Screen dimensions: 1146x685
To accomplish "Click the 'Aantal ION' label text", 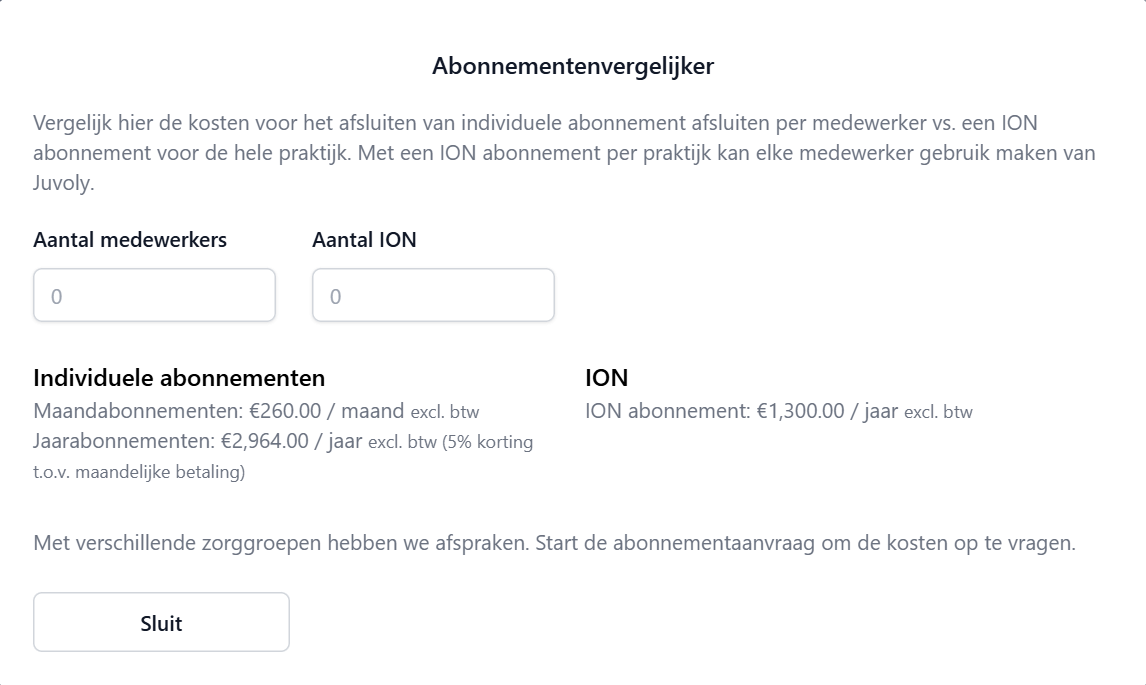I will point(364,240).
